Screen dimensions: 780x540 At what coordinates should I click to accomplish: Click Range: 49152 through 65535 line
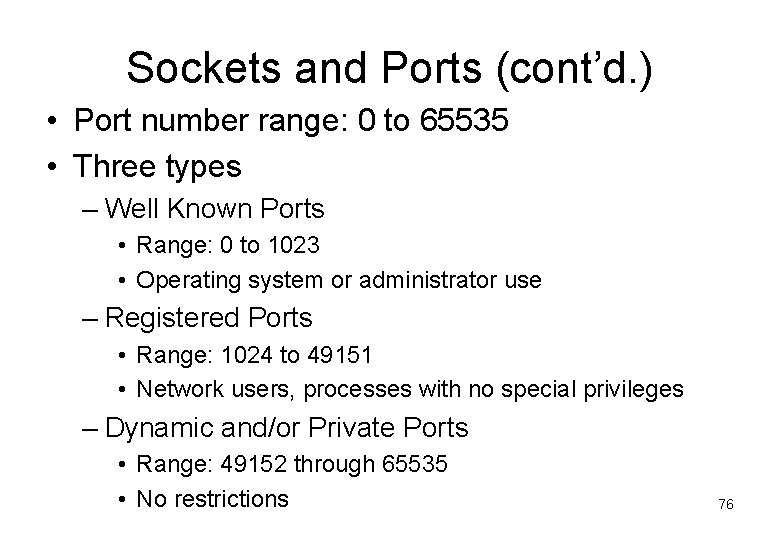(x=292, y=464)
